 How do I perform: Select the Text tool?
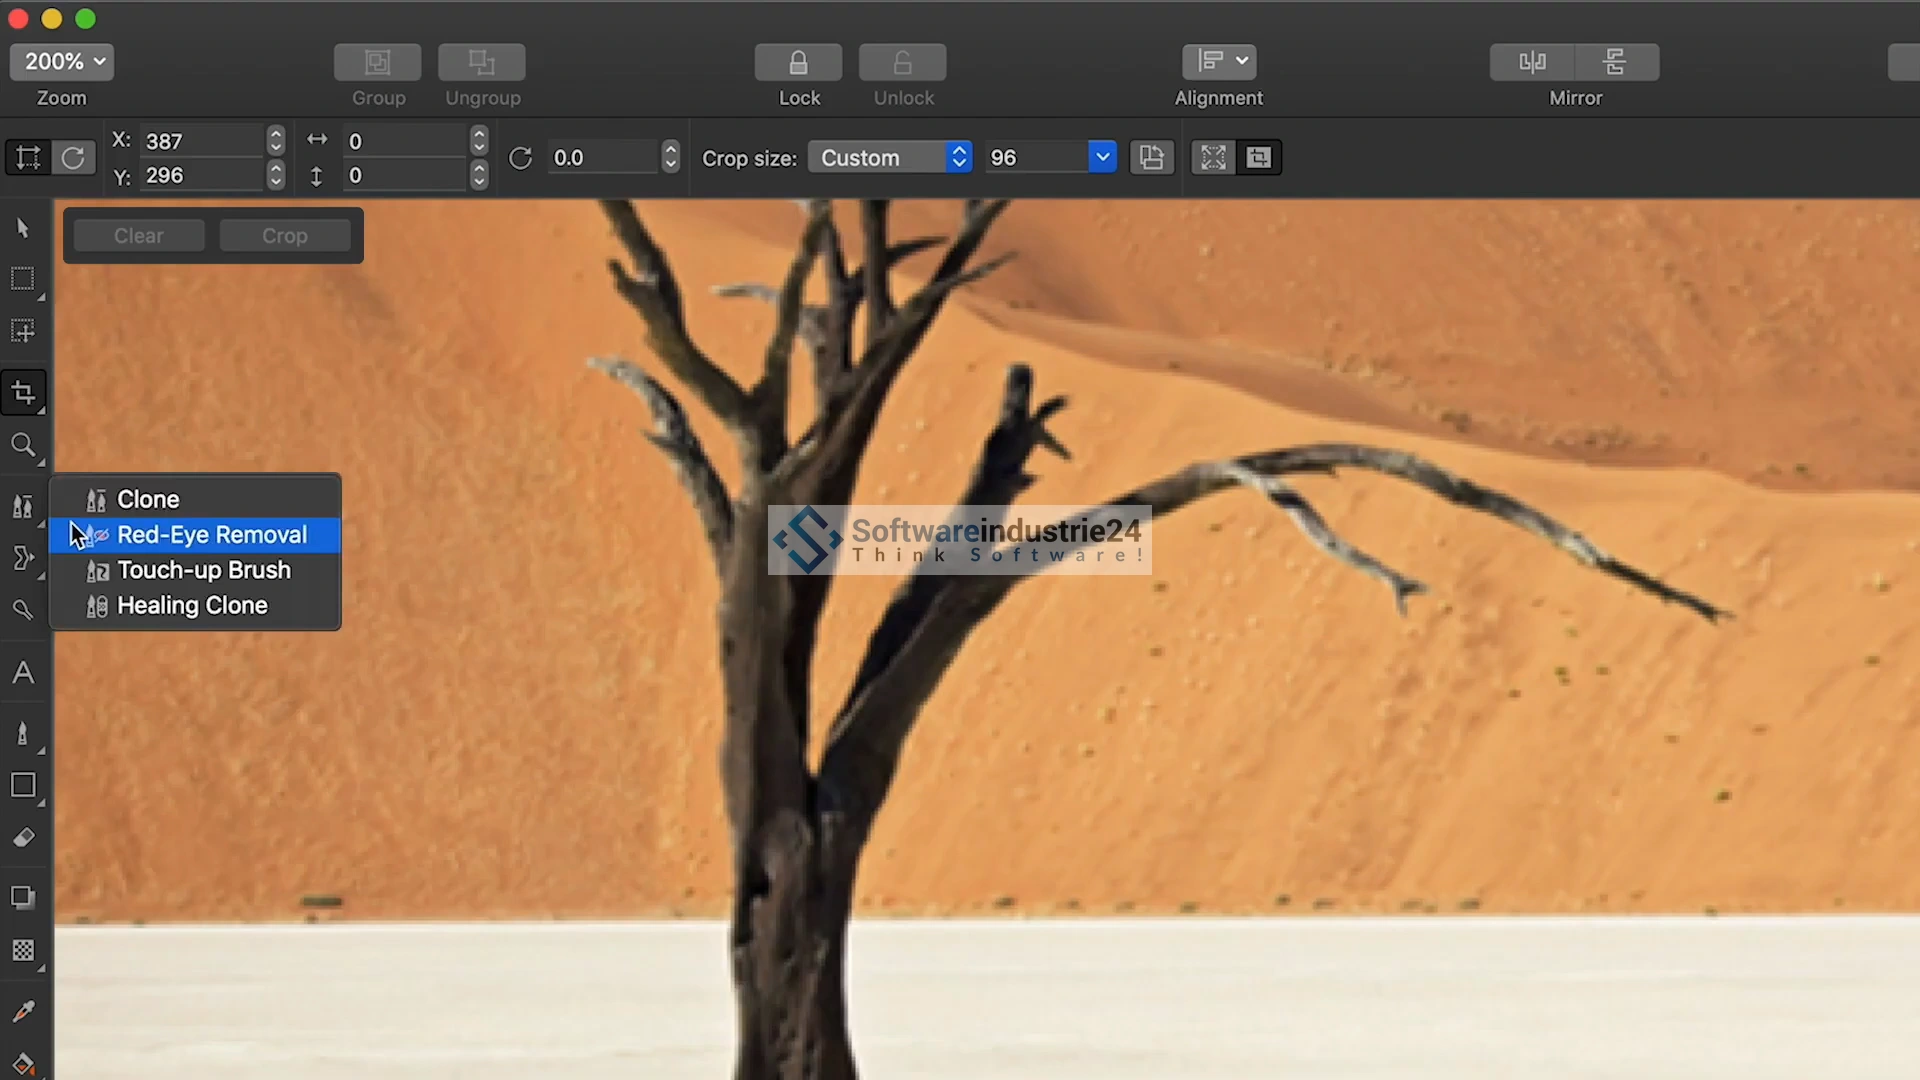point(23,673)
